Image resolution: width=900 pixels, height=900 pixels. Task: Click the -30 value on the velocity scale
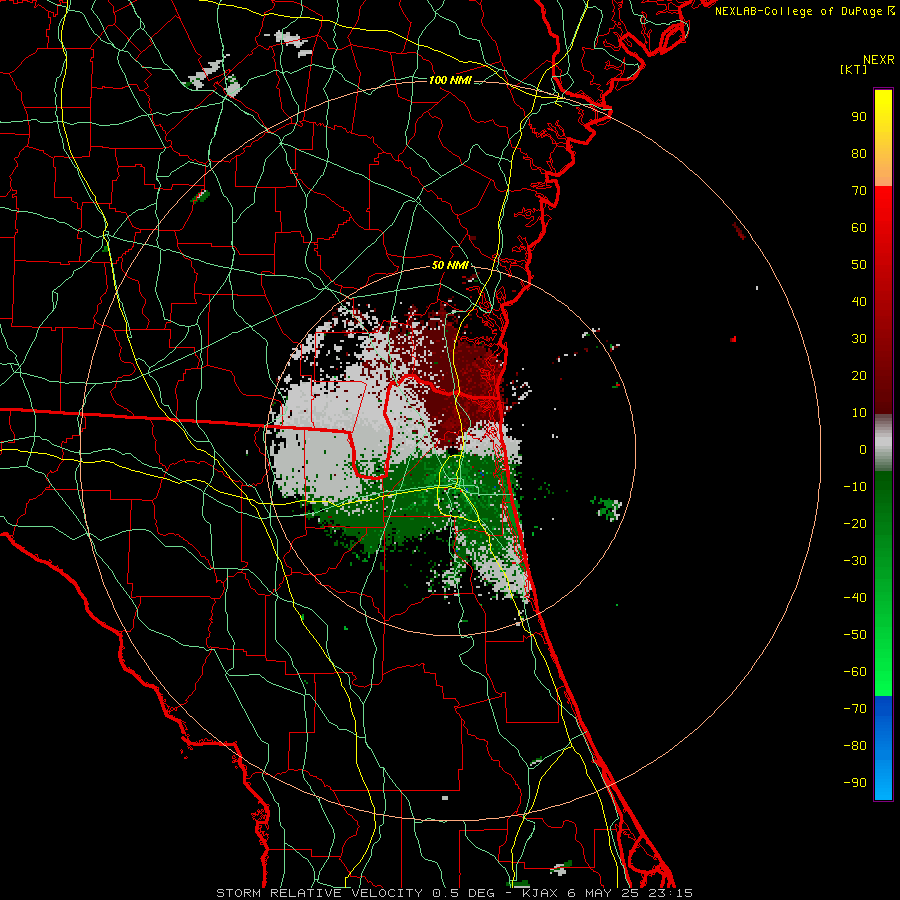[855, 561]
